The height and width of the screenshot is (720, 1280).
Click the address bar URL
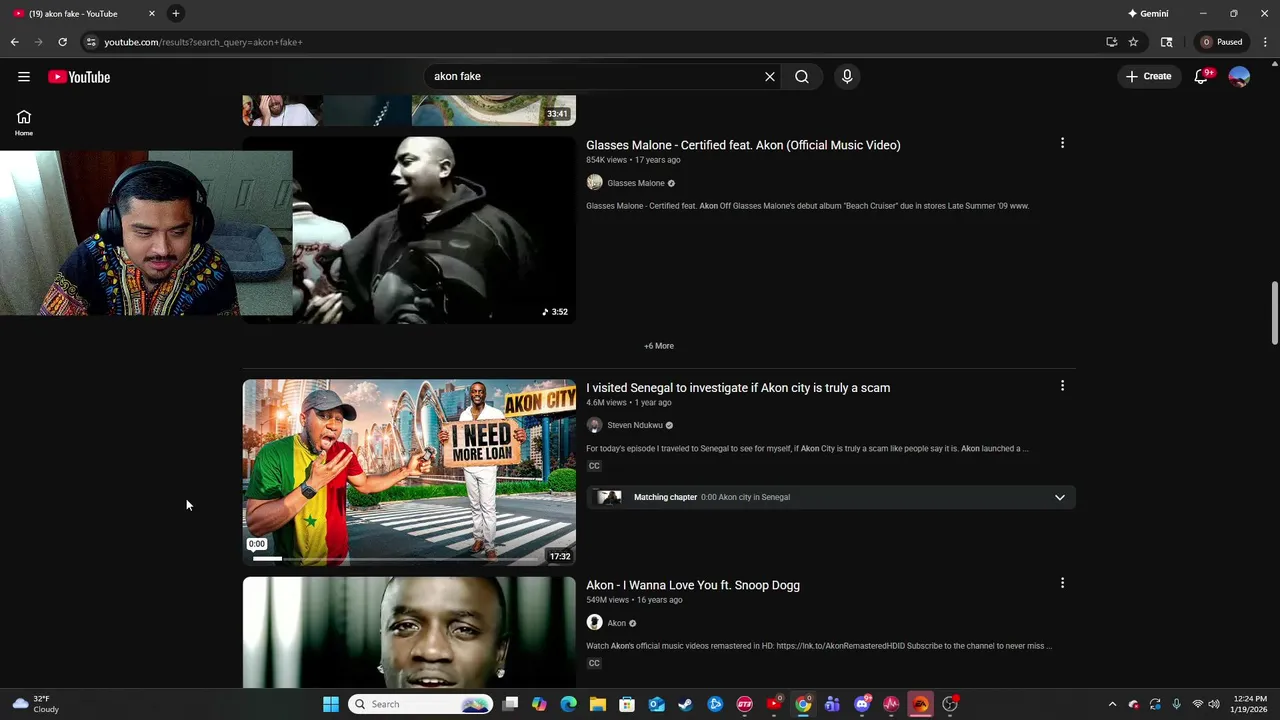tap(203, 42)
